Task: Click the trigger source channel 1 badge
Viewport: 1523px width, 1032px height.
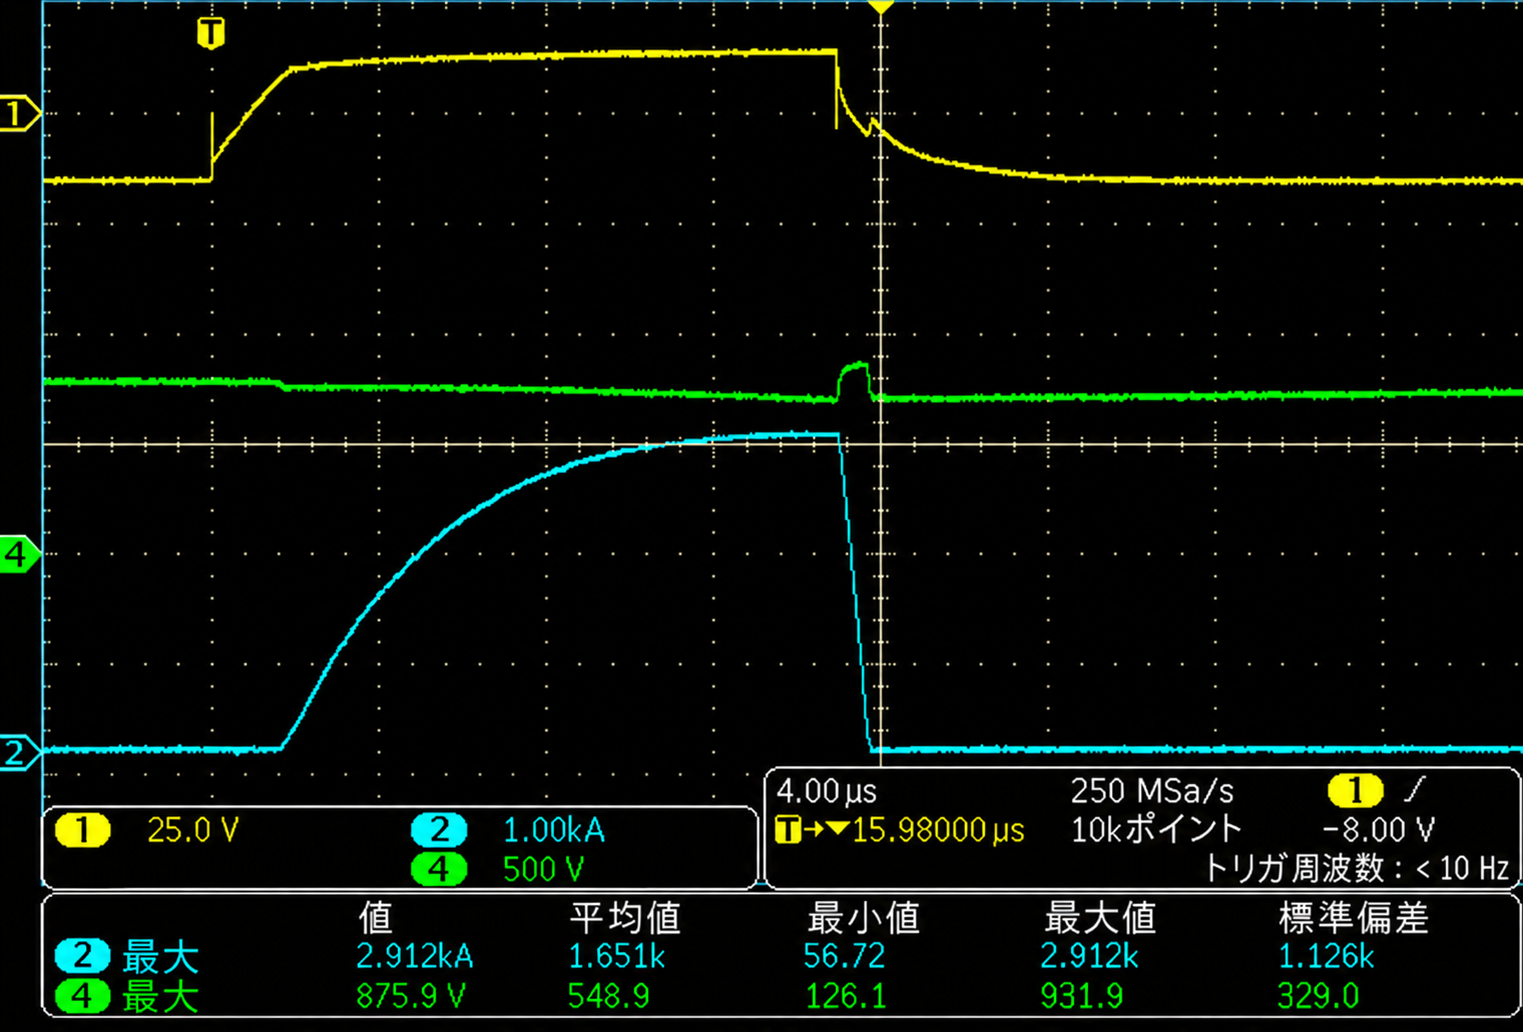Action: (x=1355, y=791)
